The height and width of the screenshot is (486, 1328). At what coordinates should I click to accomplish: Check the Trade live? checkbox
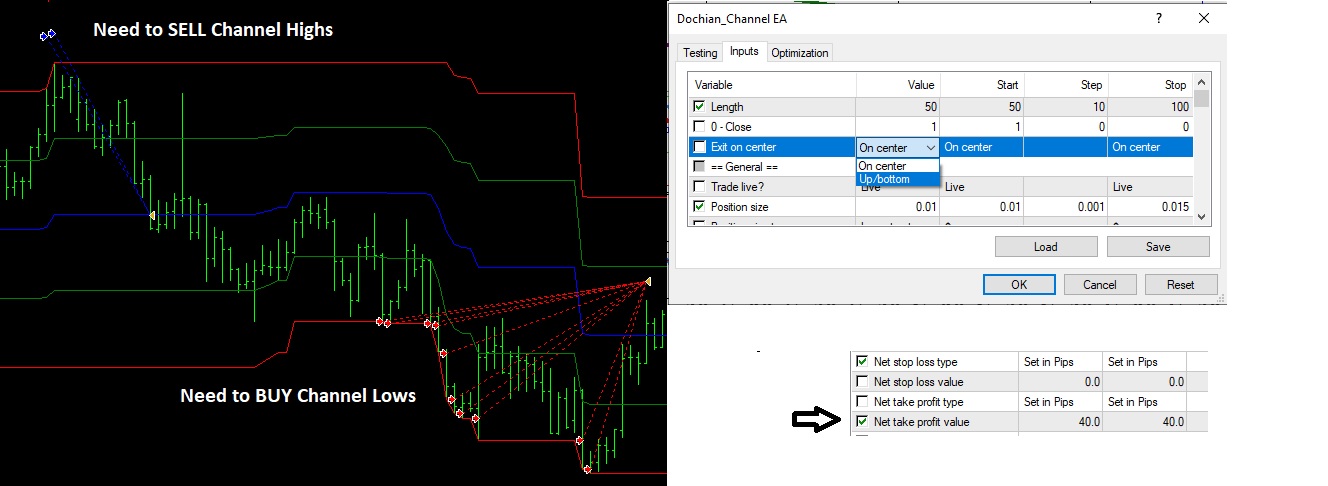coord(699,187)
